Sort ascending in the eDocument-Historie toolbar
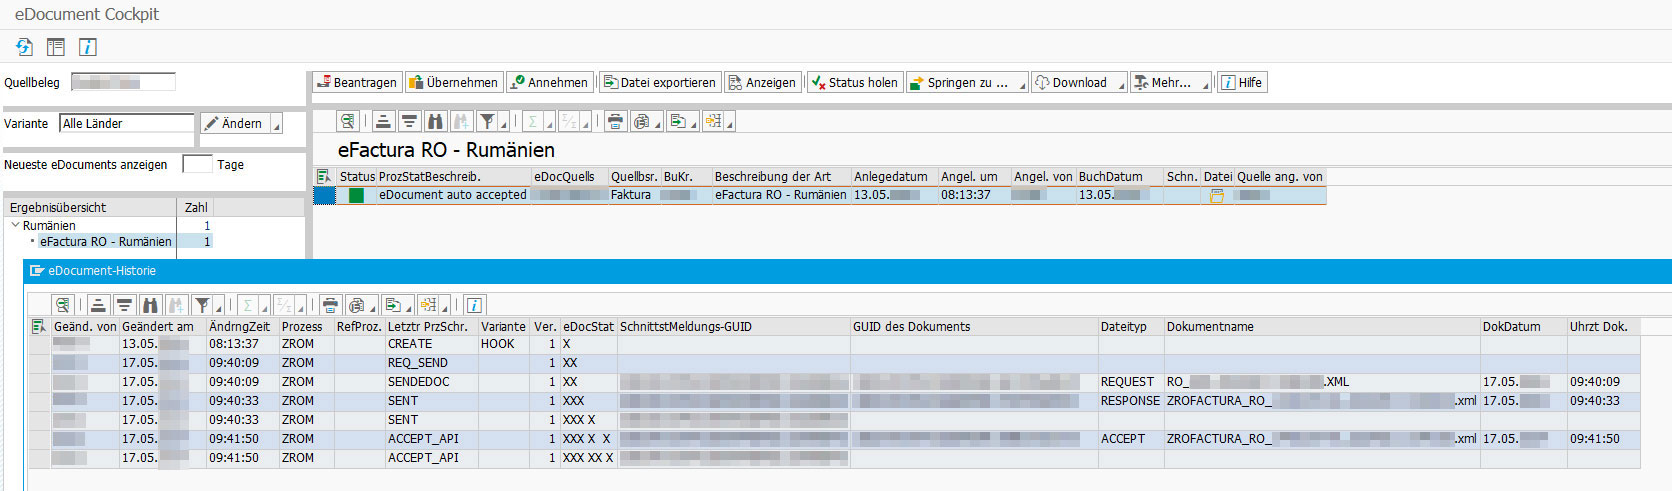Screen dimensions: 1672x491 click(x=98, y=305)
